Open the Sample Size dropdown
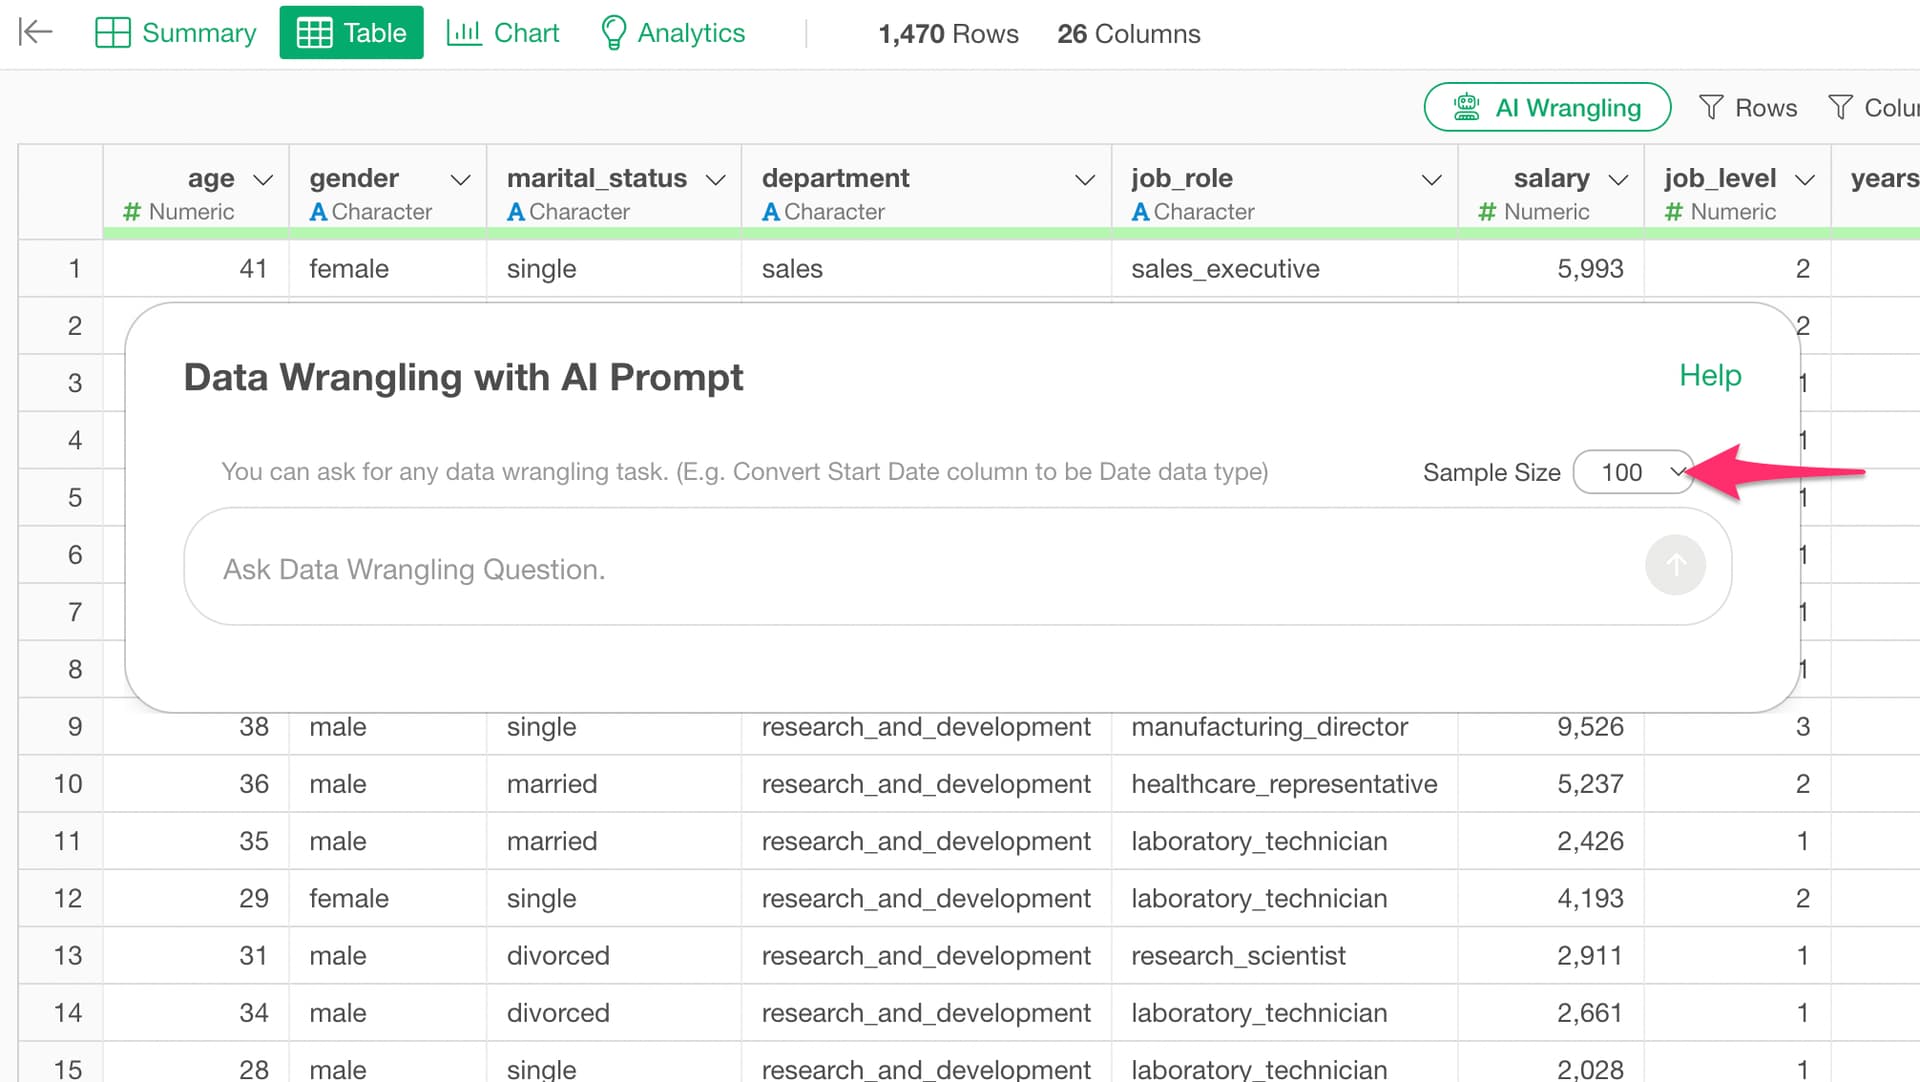This screenshot has height=1082, width=1920. tap(1633, 472)
